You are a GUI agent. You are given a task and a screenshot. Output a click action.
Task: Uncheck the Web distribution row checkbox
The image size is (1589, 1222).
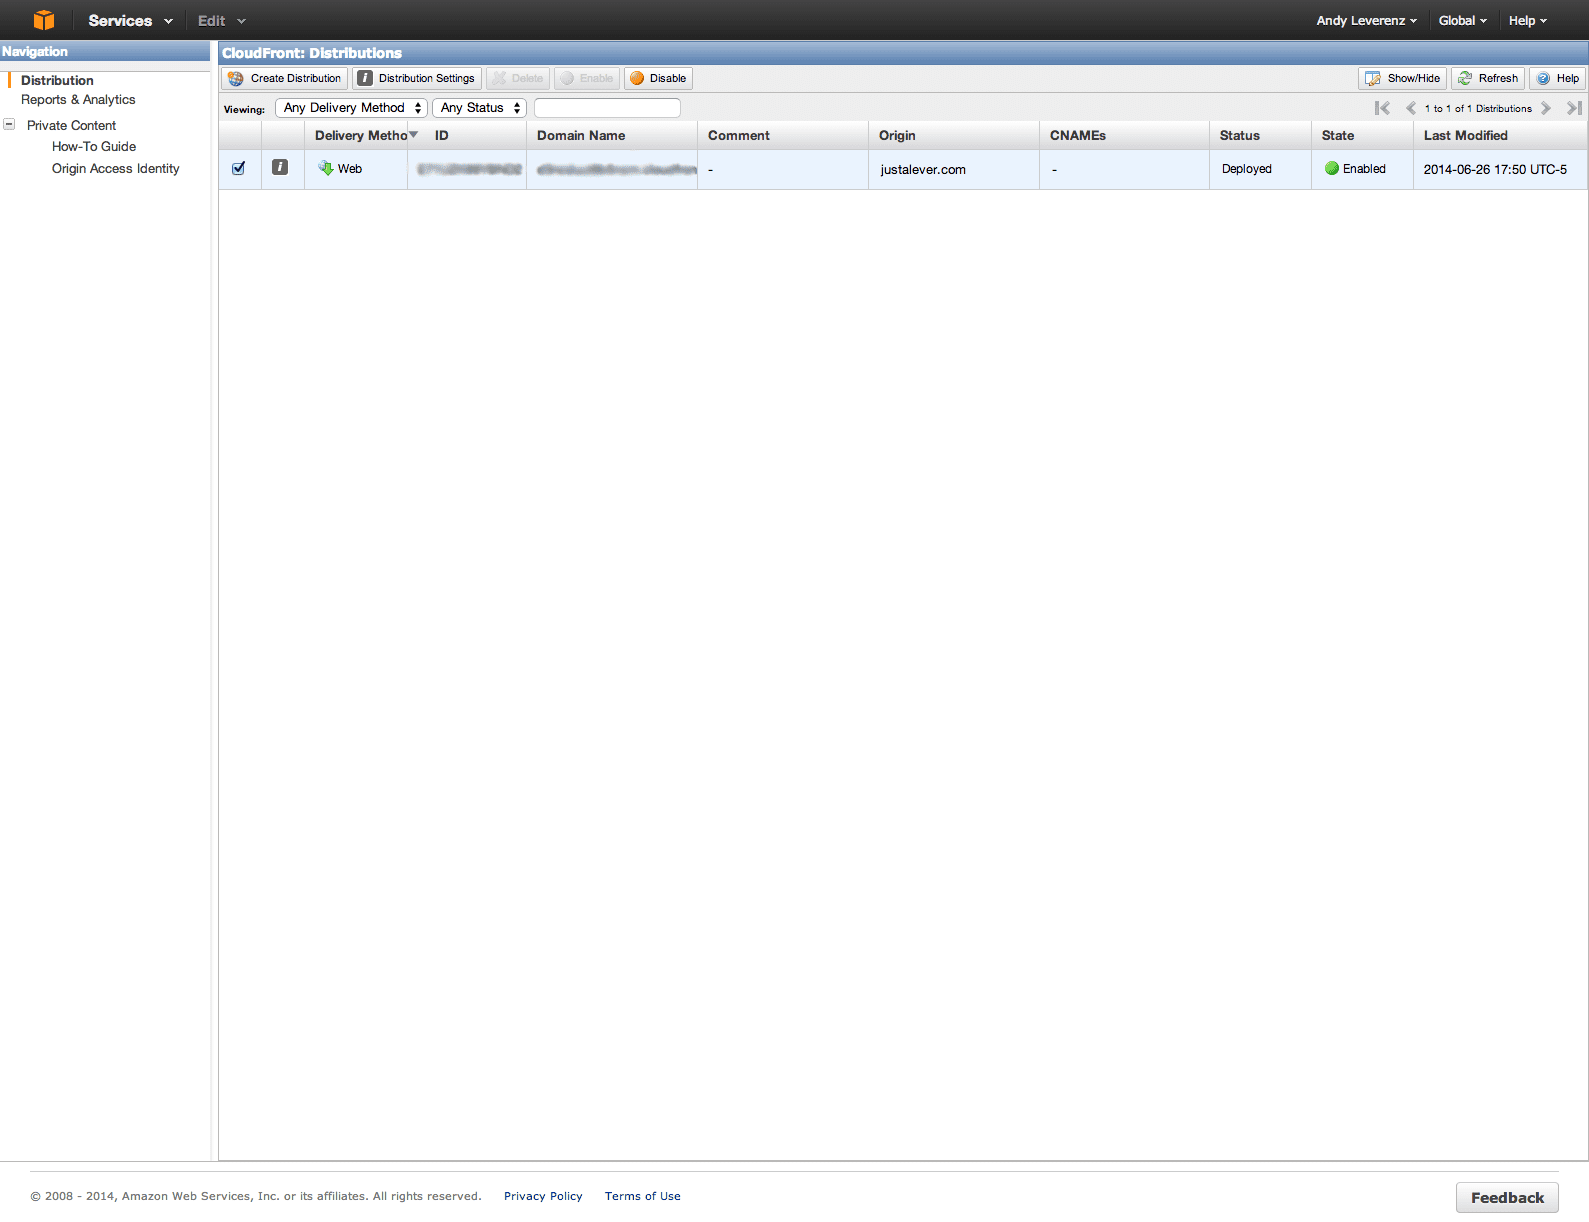(239, 168)
